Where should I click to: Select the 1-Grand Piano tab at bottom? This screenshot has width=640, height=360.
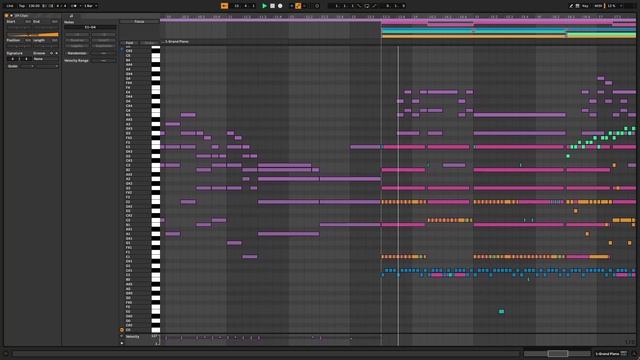[x=608, y=353]
